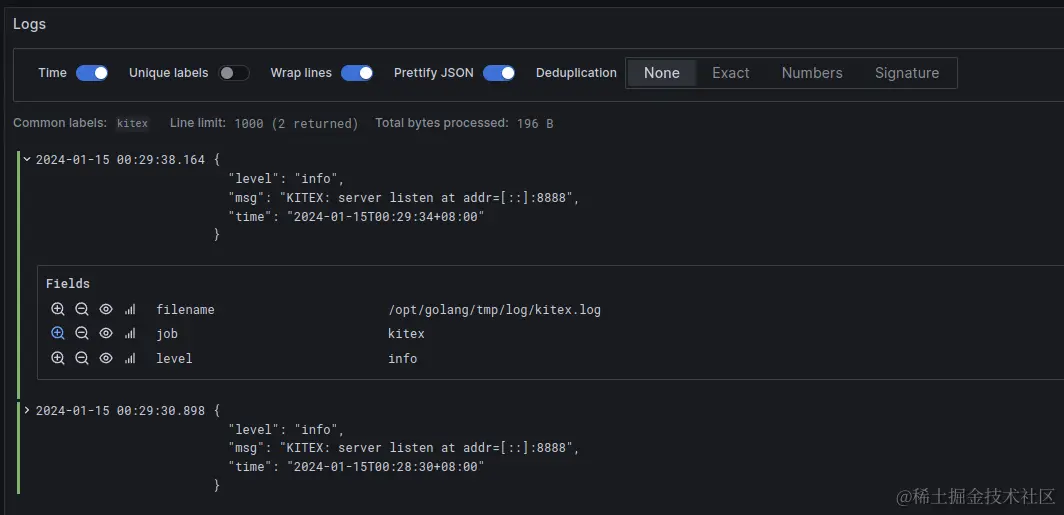Click zoom-out filter icon for filename field

82,310
